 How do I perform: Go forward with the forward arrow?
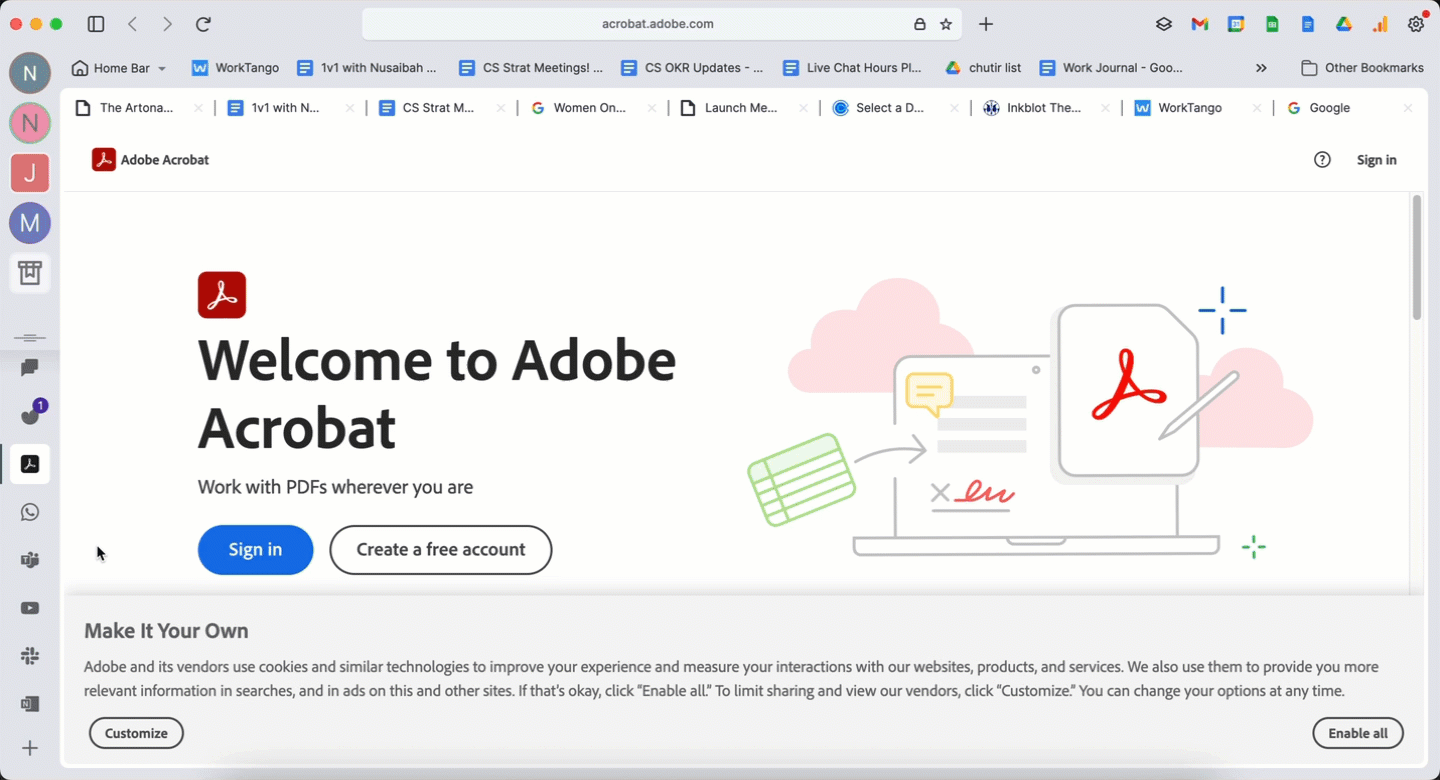(x=167, y=24)
